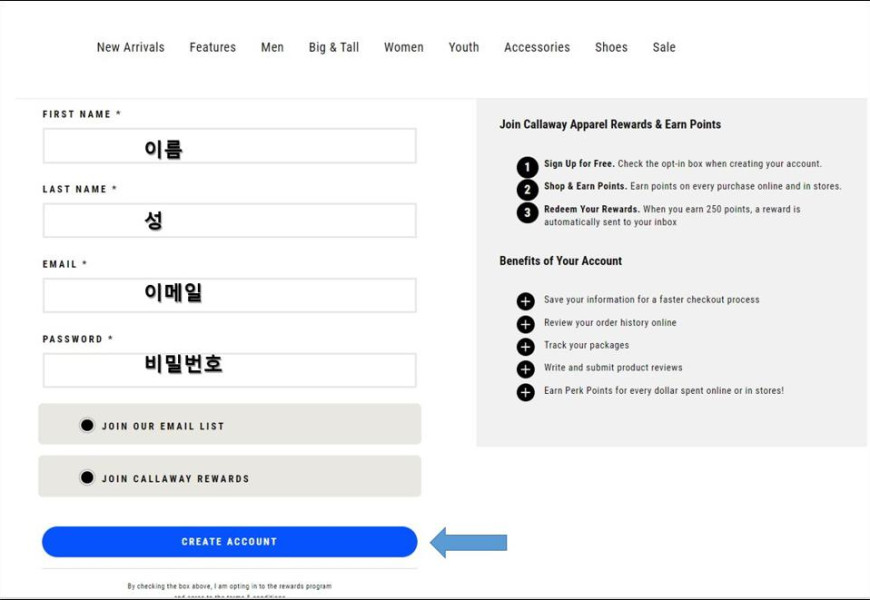Go to the Shoes category
Image resolution: width=870 pixels, height=600 pixels.
coord(611,47)
